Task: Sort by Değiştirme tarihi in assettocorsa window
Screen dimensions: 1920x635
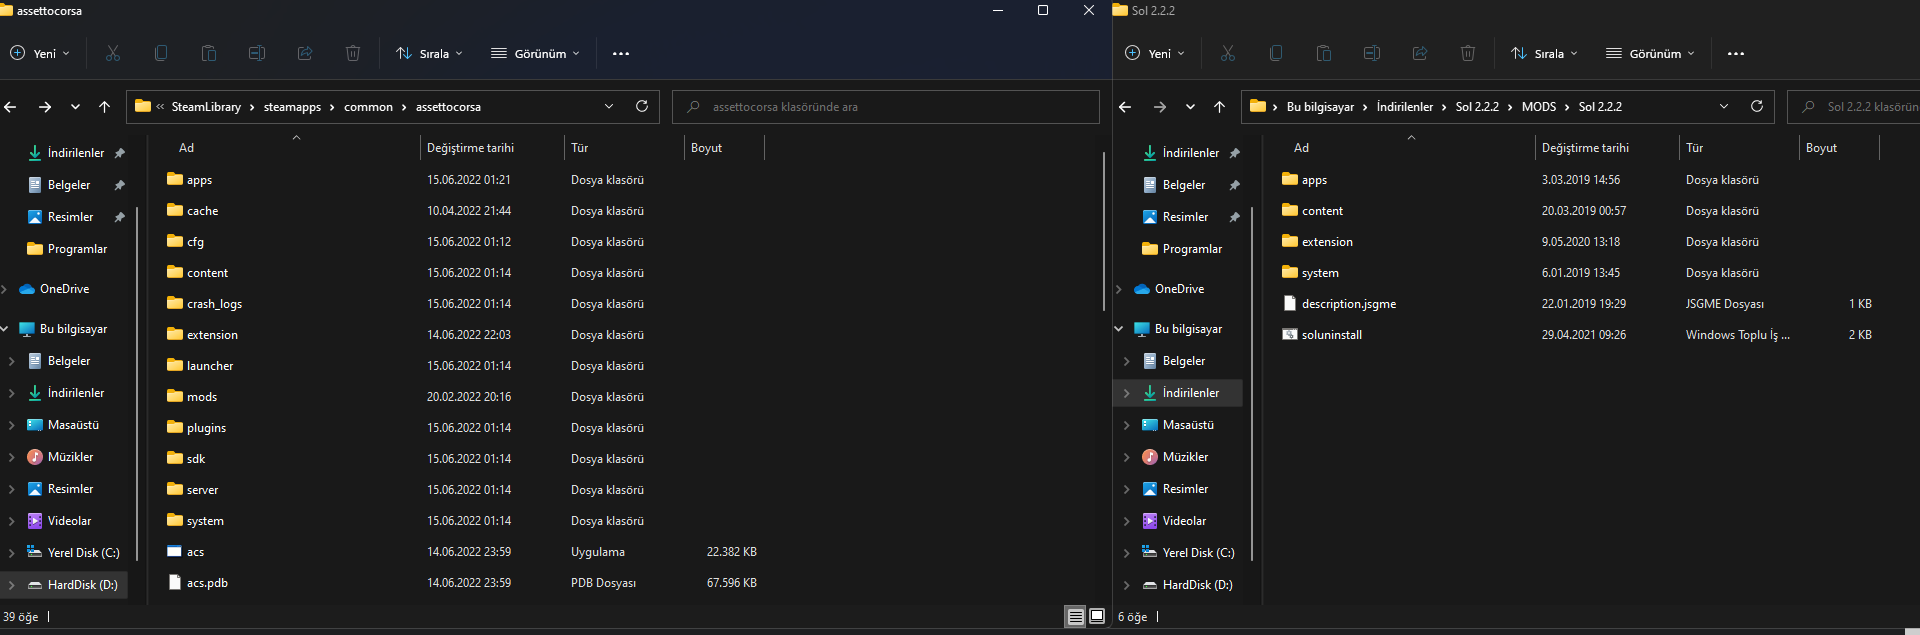Action: click(491, 148)
